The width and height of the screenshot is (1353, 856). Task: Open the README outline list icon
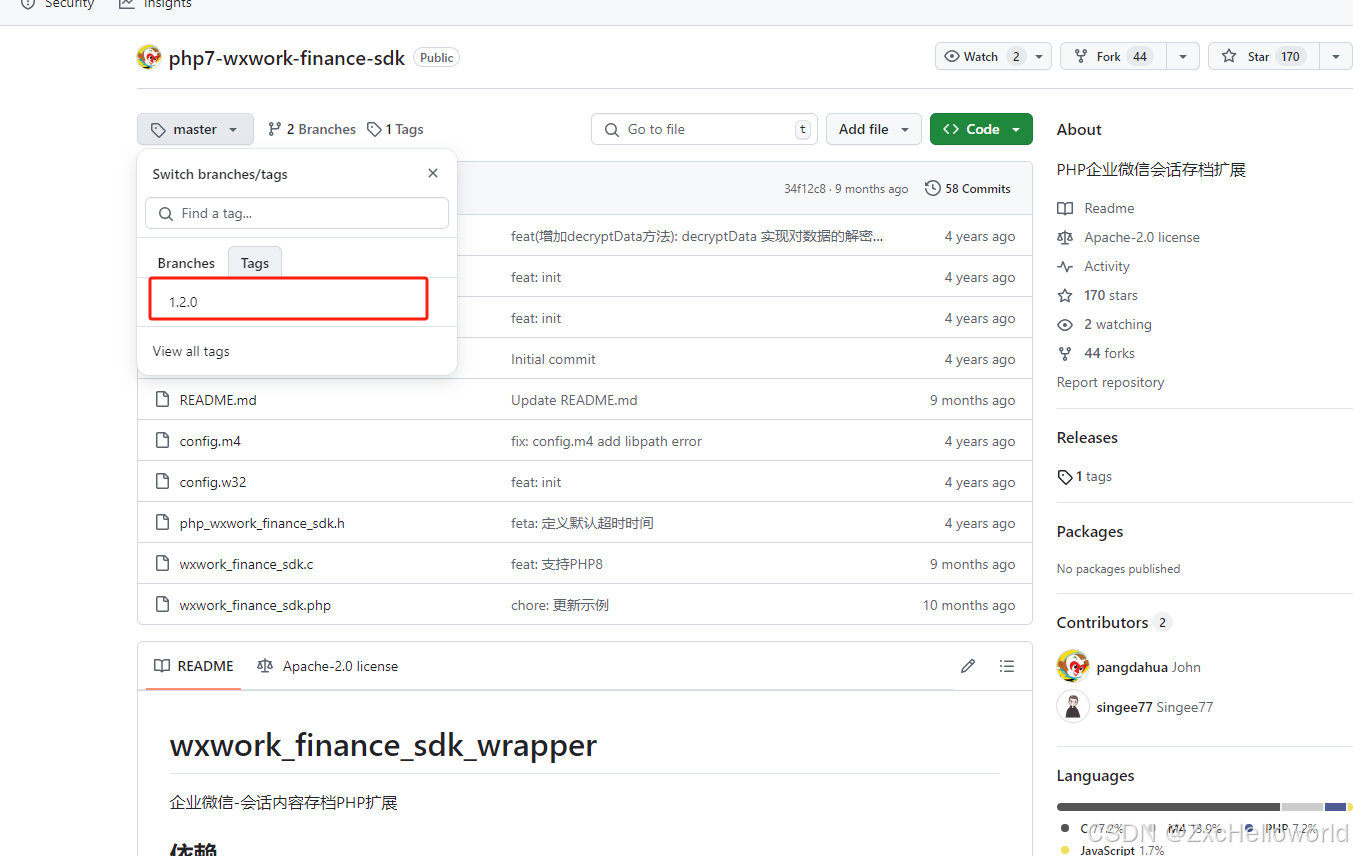click(x=1007, y=666)
